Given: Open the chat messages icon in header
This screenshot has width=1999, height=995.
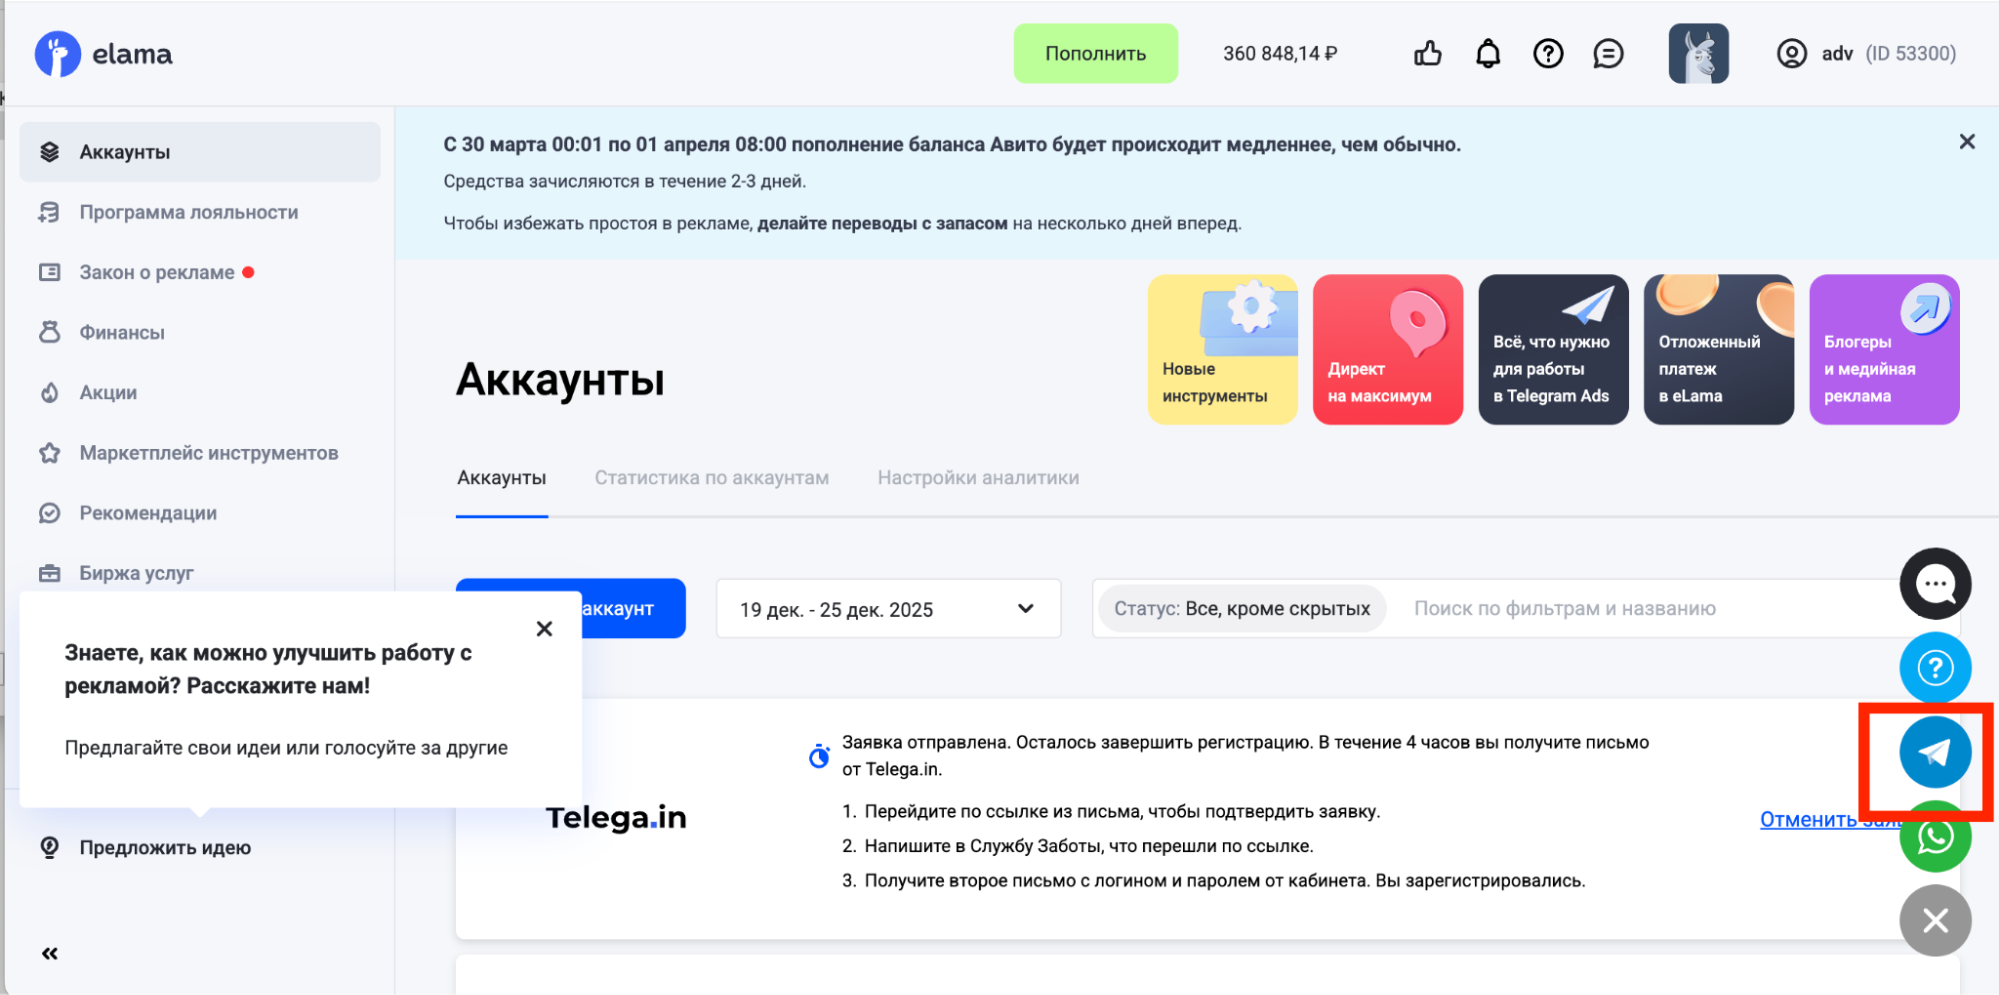Looking at the screenshot, I should click(x=1608, y=54).
